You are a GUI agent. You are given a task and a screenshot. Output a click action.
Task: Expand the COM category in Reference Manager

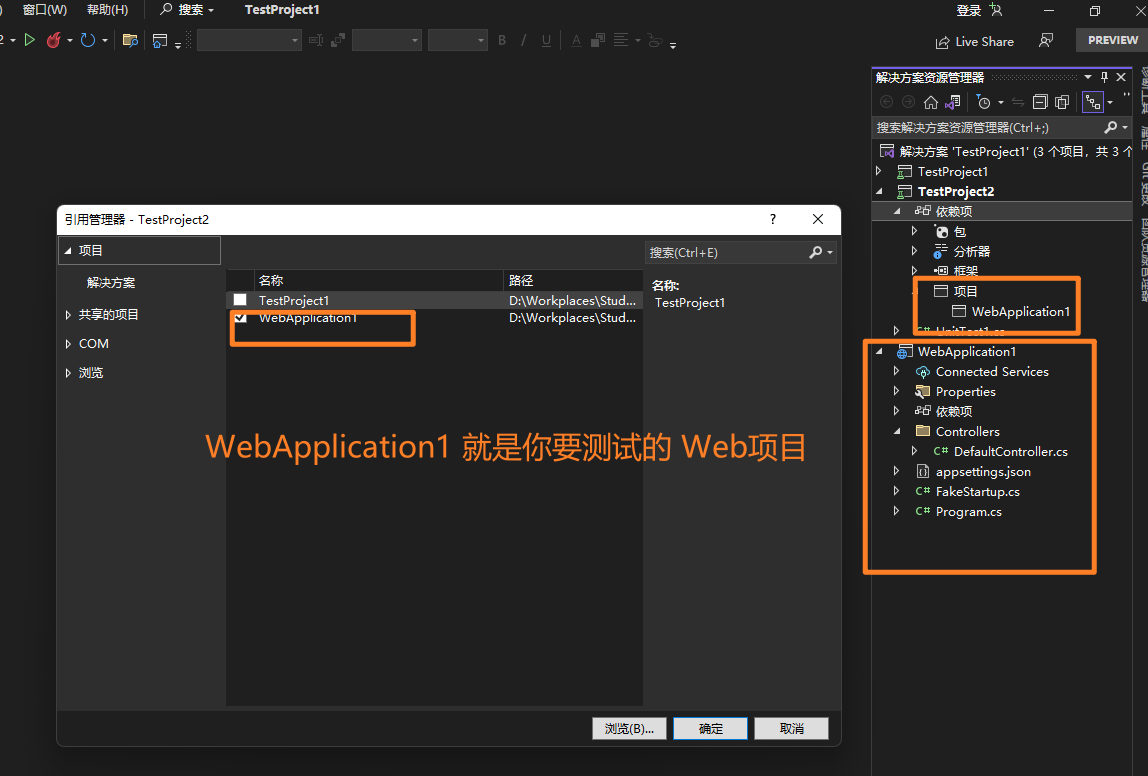[x=68, y=344]
